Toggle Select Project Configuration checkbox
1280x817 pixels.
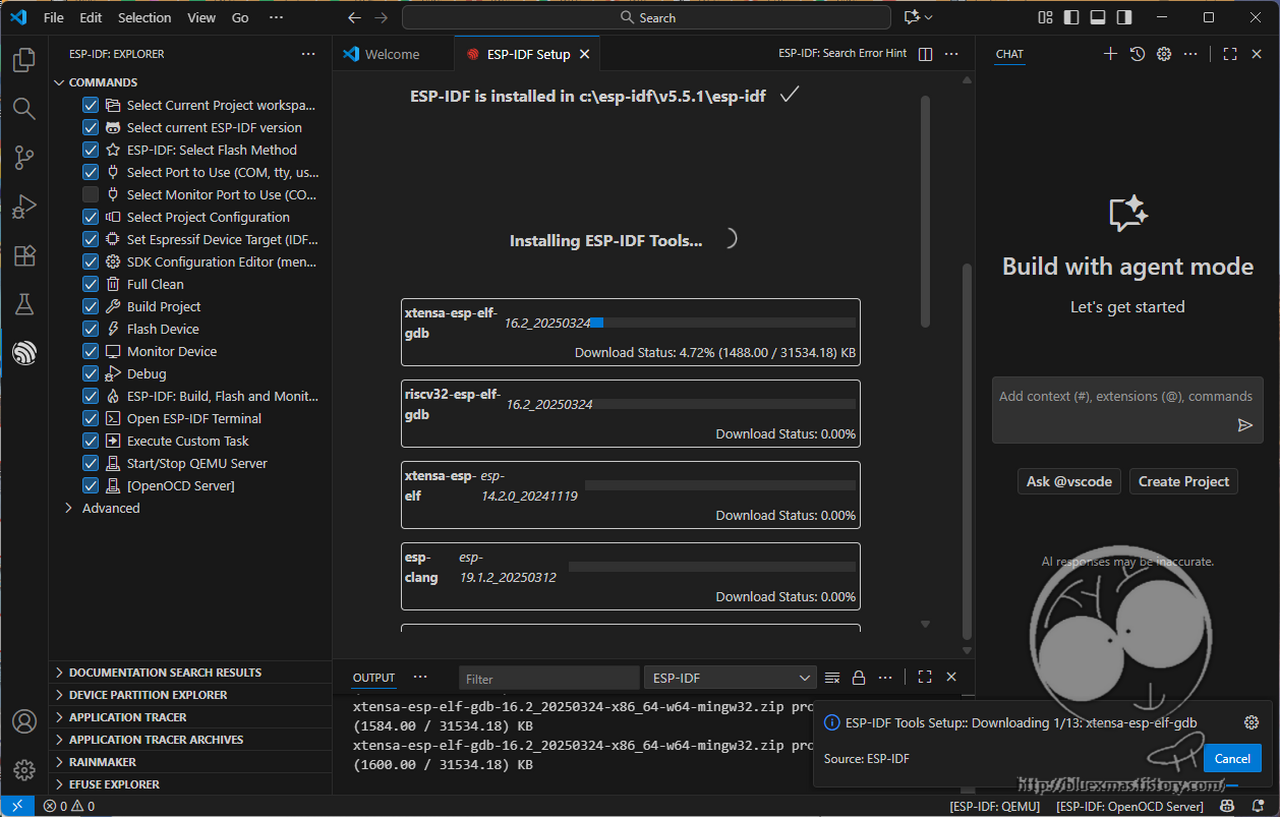tap(90, 217)
